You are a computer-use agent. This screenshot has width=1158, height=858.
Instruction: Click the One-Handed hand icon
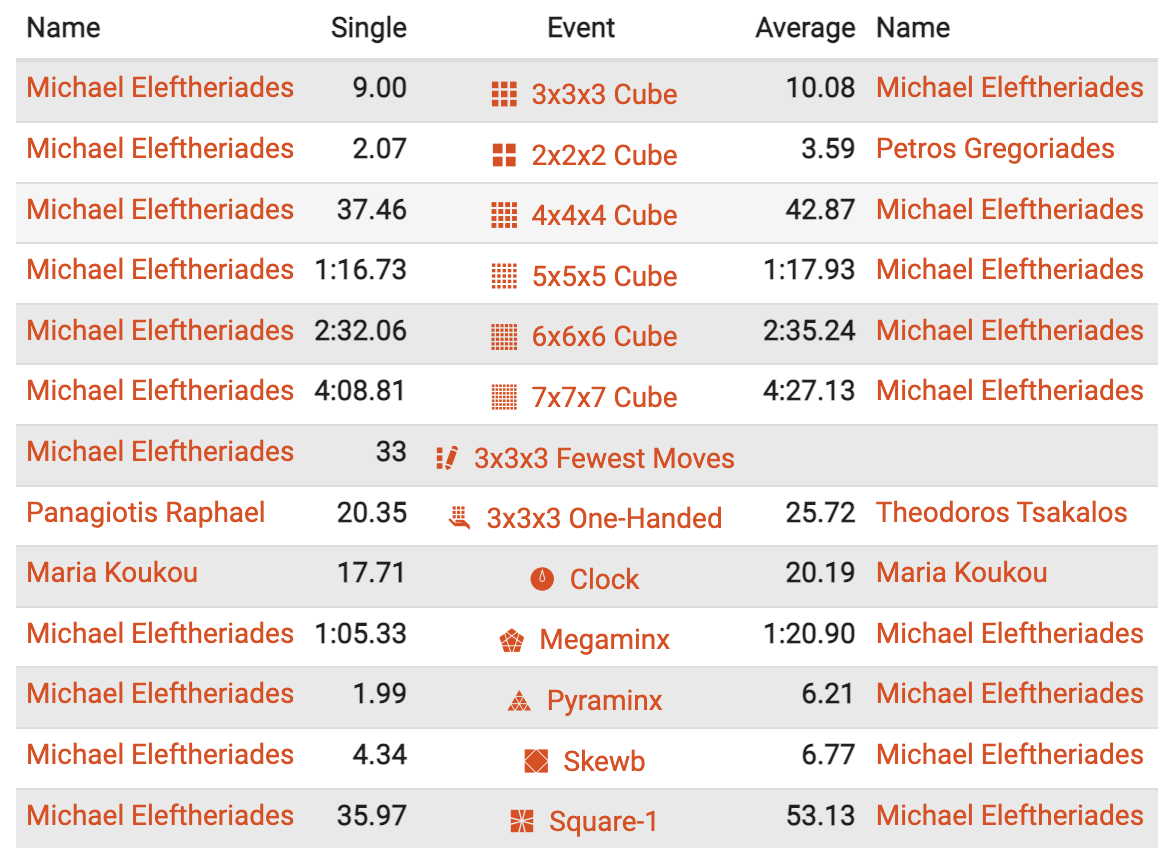click(459, 518)
